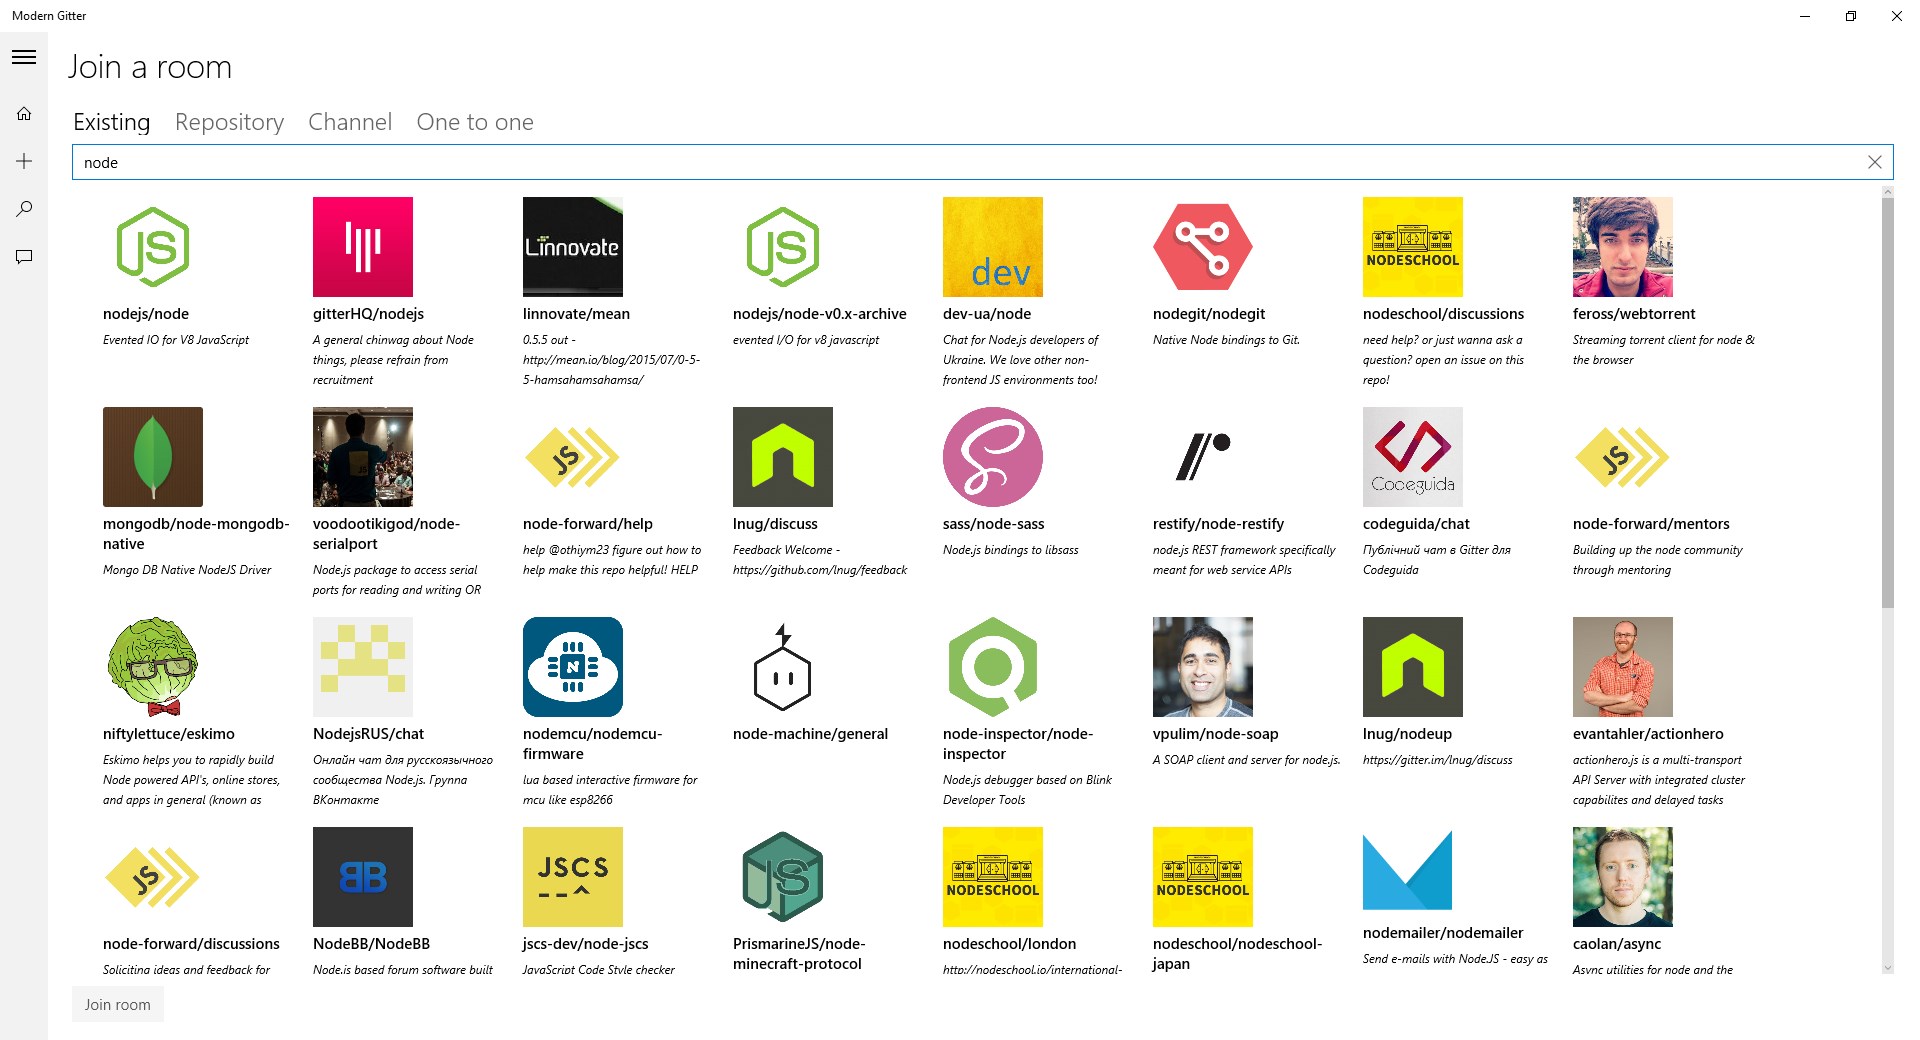1920x1040 pixels.
Task: Open the hamburger navigation menu
Action: pos(24,57)
